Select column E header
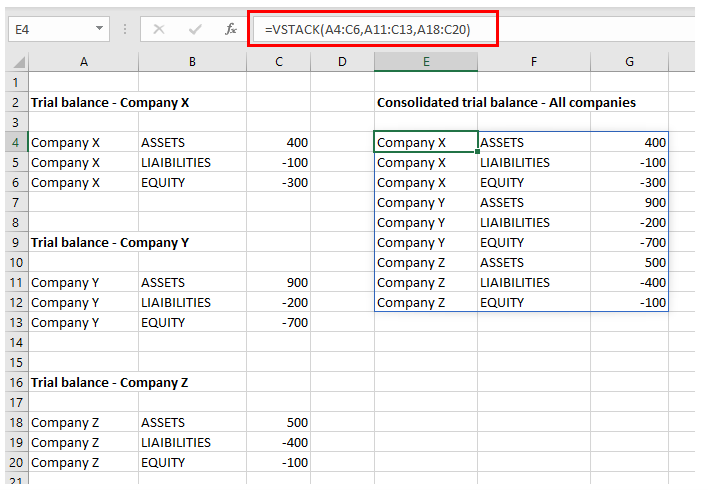Image resolution: width=708 pixels, height=490 pixels. click(x=426, y=62)
